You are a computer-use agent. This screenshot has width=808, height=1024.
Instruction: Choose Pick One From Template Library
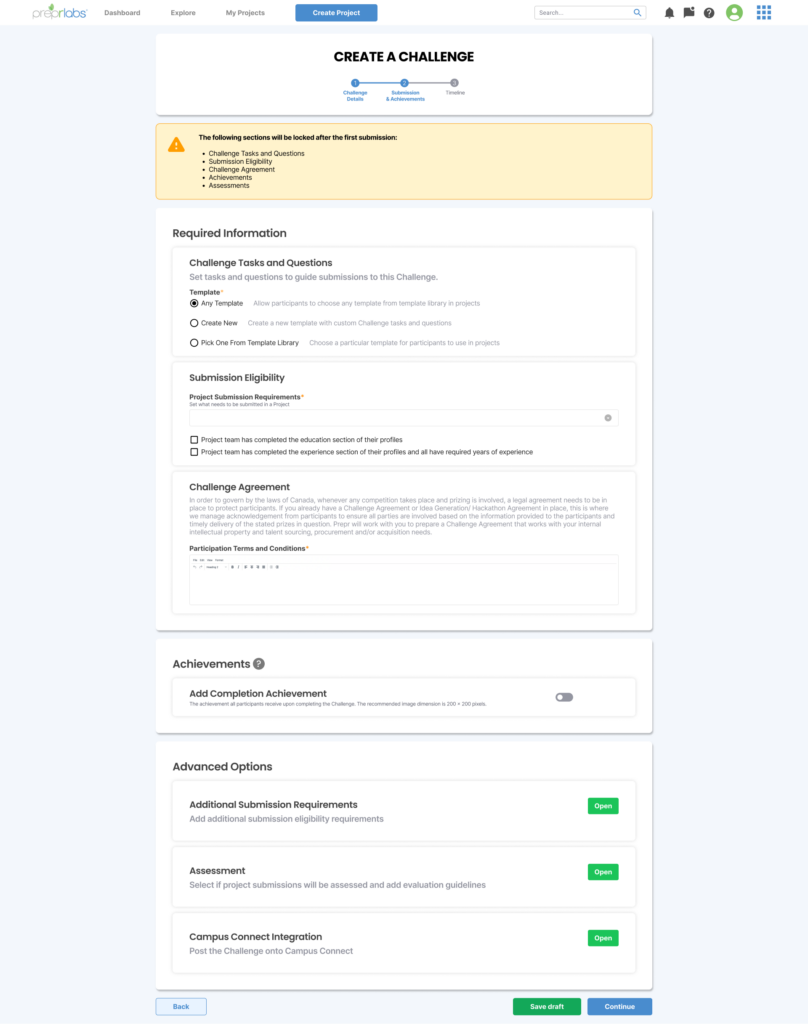coord(194,343)
